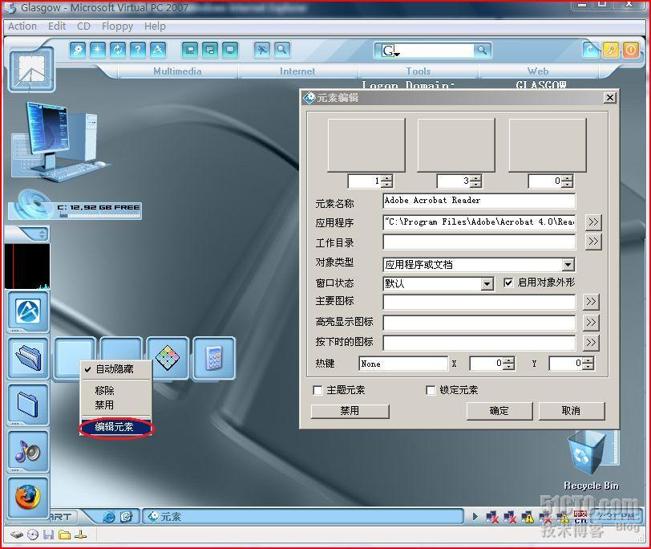This screenshot has width=651, height=549.
Task: Click the refresh arrows icon in top toolbar
Action: 118,50
